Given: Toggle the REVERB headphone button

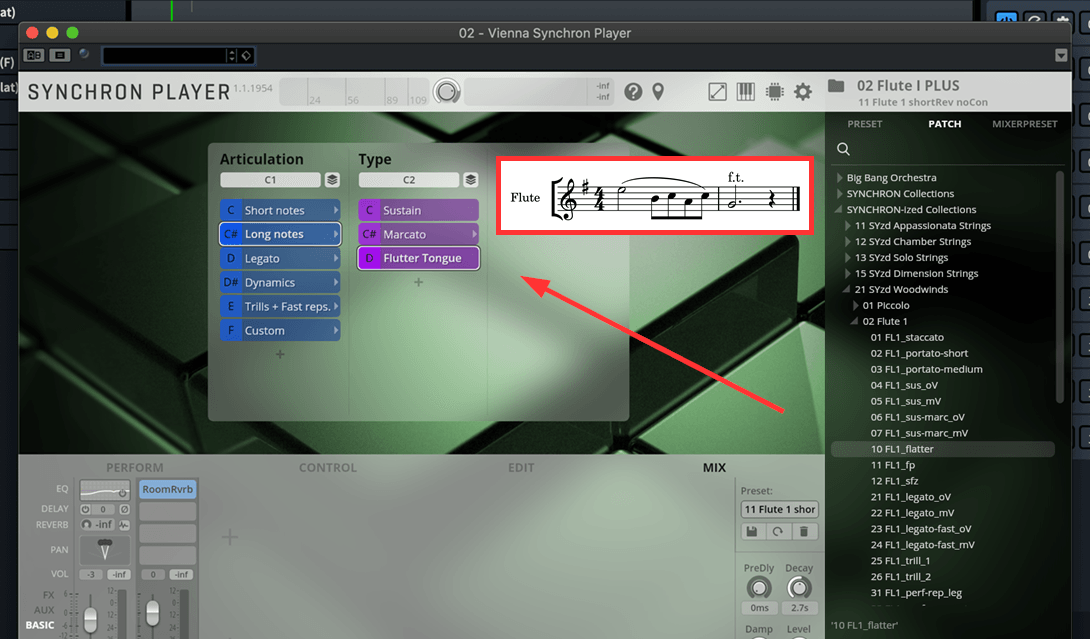Looking at the screenshot, I should [86, 524].
